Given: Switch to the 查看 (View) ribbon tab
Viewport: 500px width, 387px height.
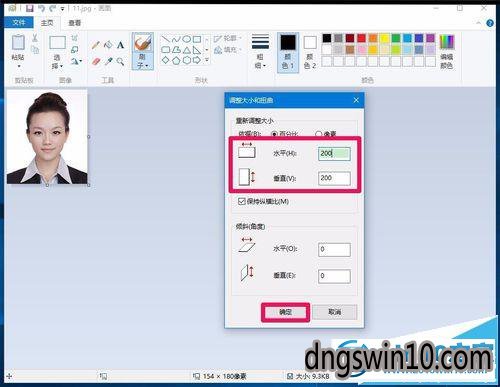Looking at the screenshot, I should click(74, 23).
